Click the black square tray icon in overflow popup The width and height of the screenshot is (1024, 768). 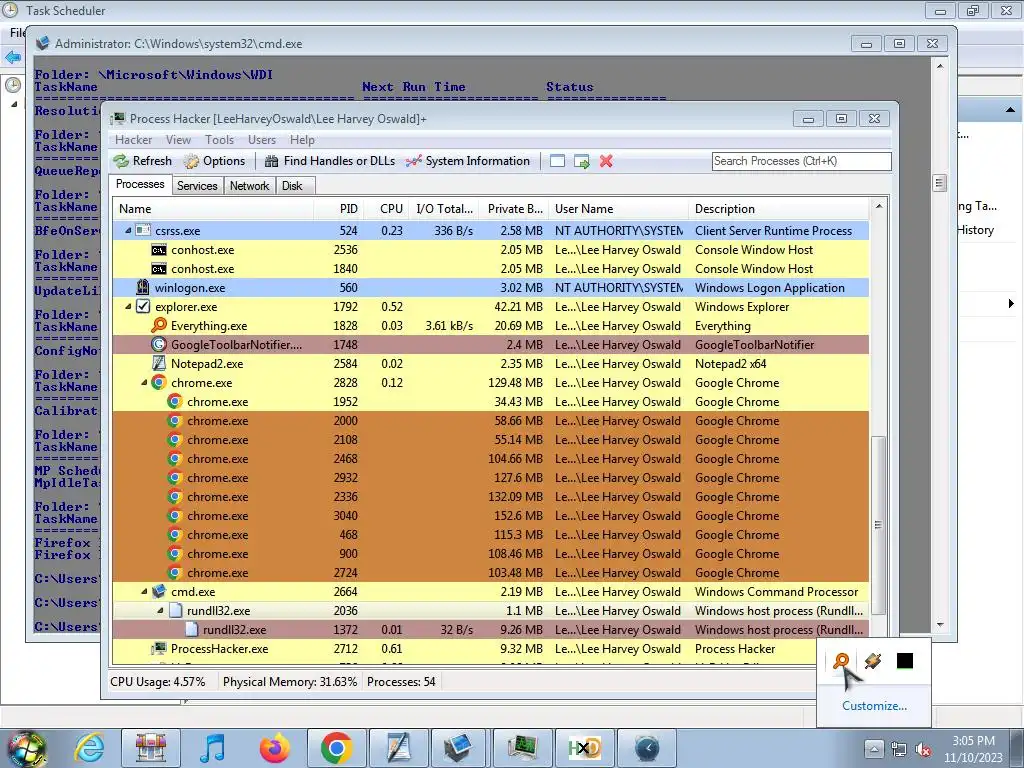point(904,661)
